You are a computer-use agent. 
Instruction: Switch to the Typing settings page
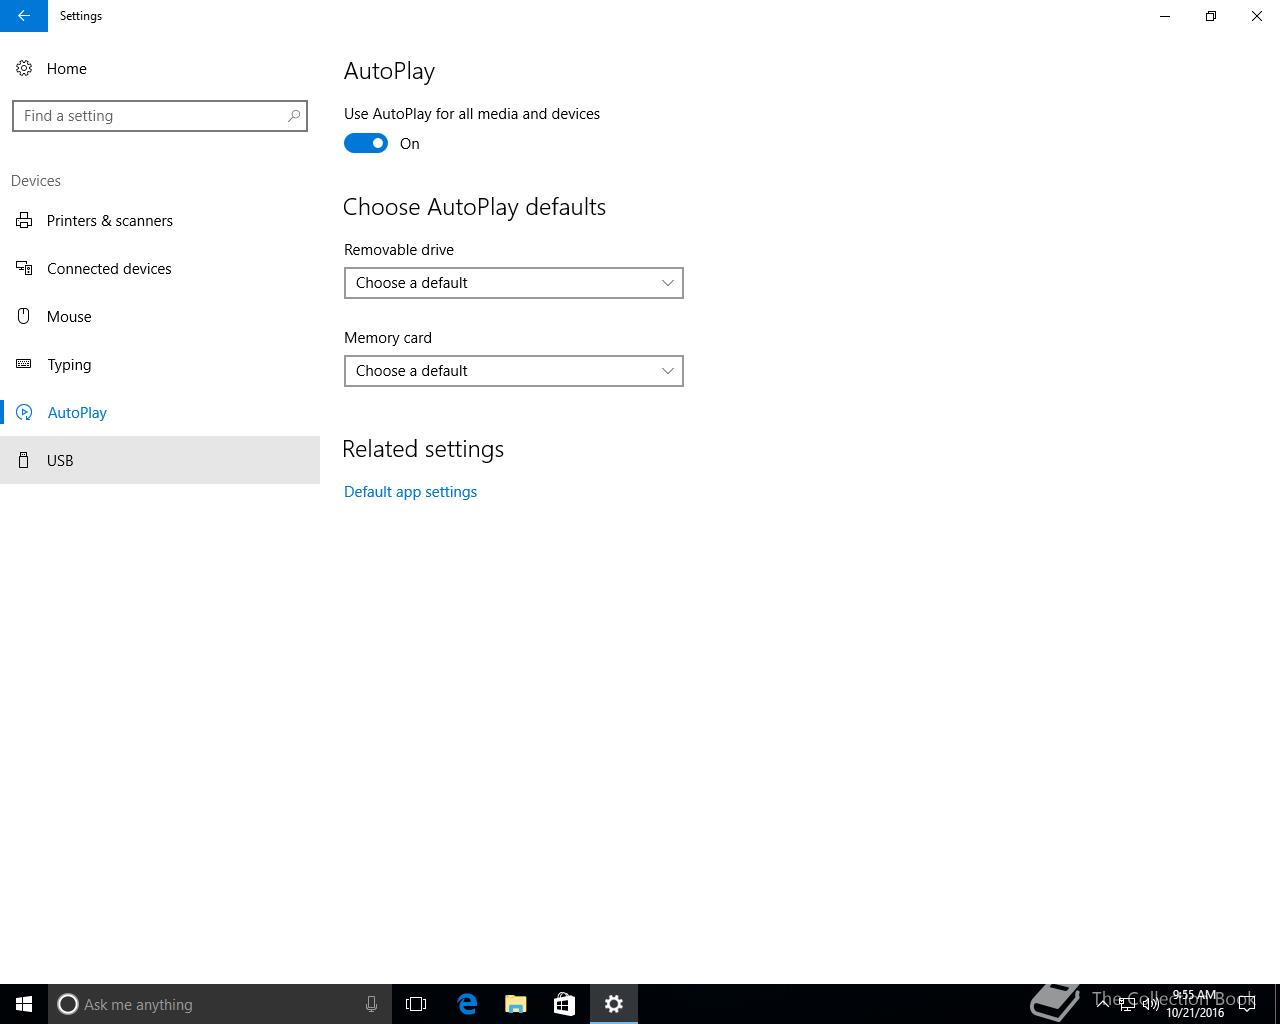160,364
